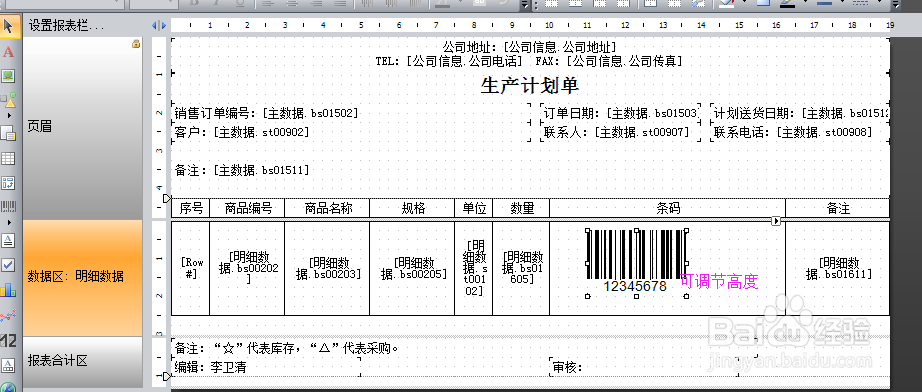Select the 可调节高度 magenta text
Screen dimensions: 922x392
point(719,282)
